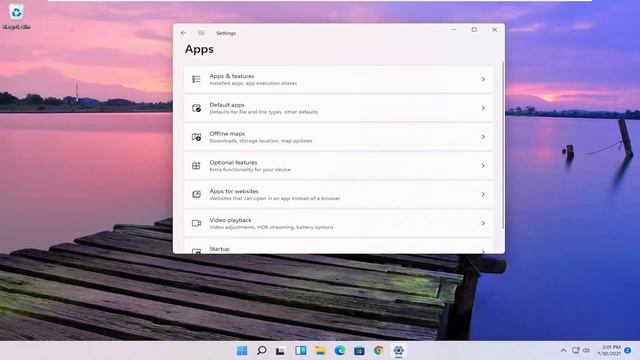
Task: Open taskbar Search
Action: (262, 351)
